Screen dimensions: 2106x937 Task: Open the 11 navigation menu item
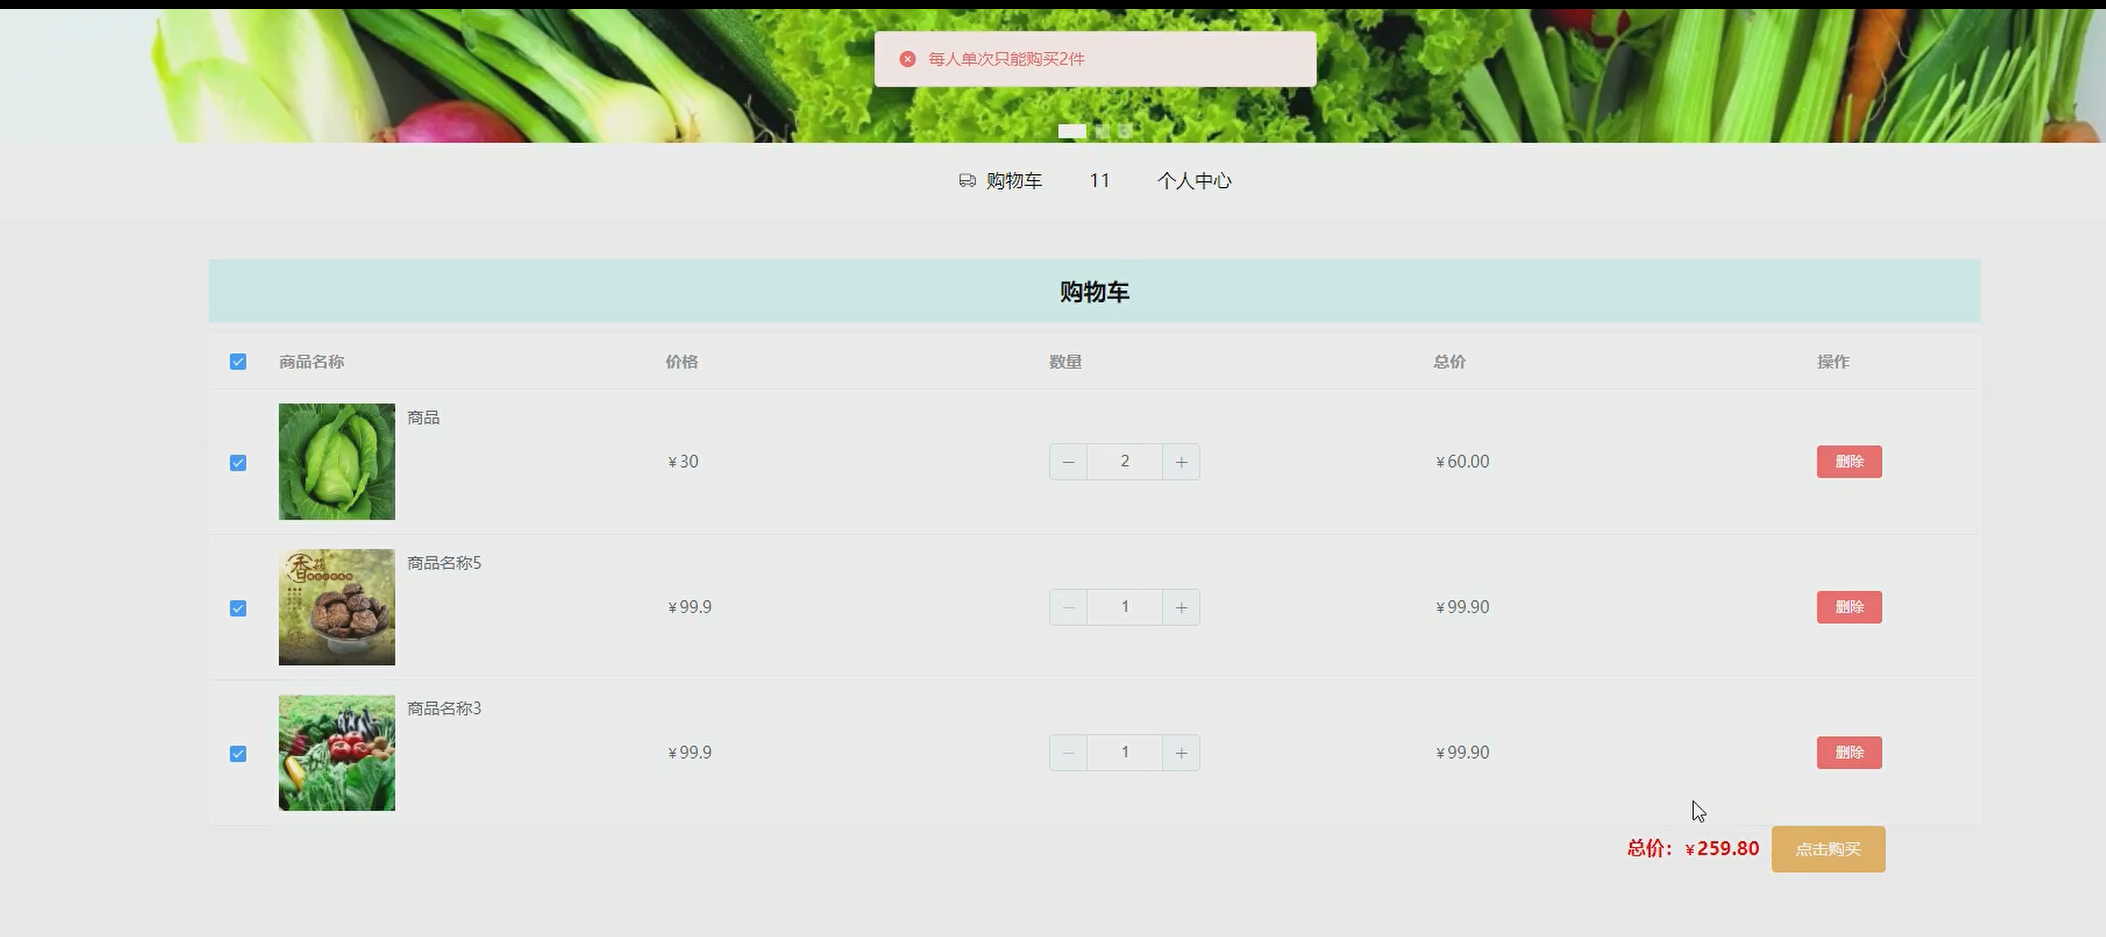click(x=1099, y=181)
